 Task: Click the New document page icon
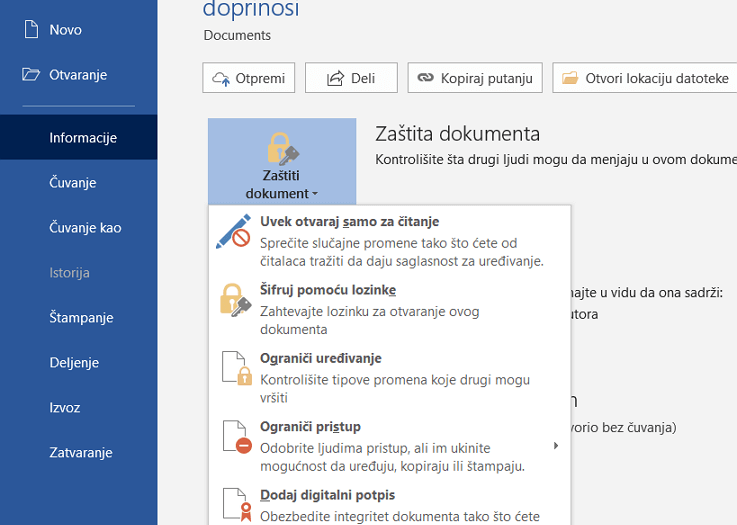click(x=30, y=30)
